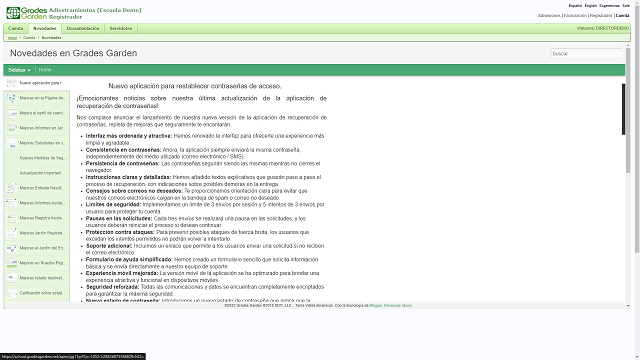
Task: Select sidebar item 'Mejoras en Nuestra Pág...'
Action: pyautogui.click(x=37, y=263)
